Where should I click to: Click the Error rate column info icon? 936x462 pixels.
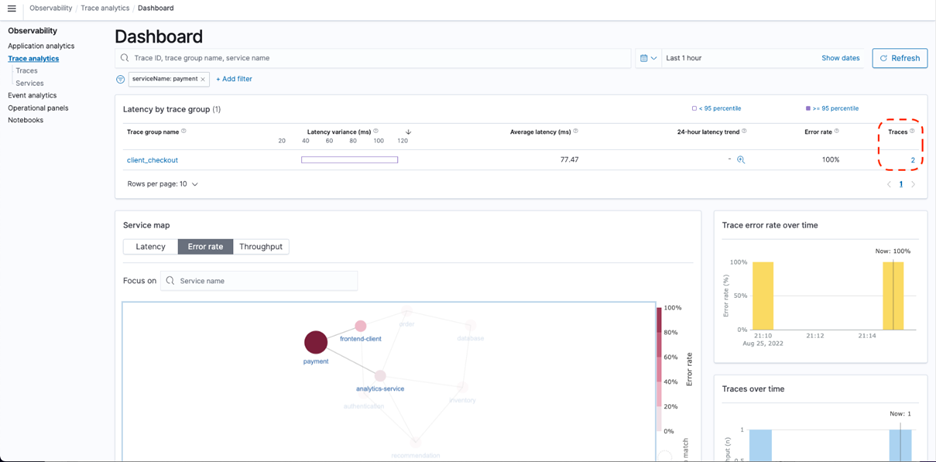tap(836, 131)
